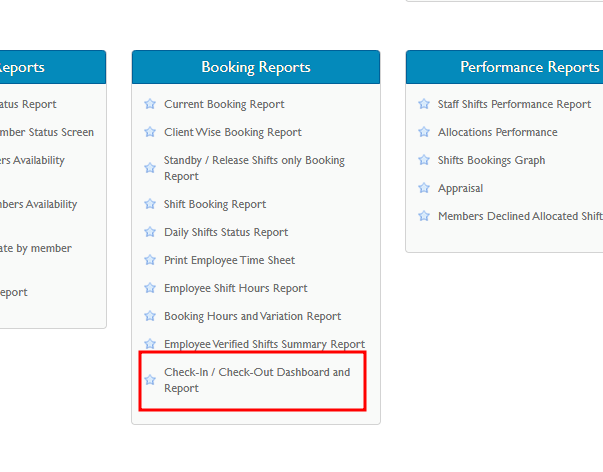Star the Appraisal report

tap(424, 188)
